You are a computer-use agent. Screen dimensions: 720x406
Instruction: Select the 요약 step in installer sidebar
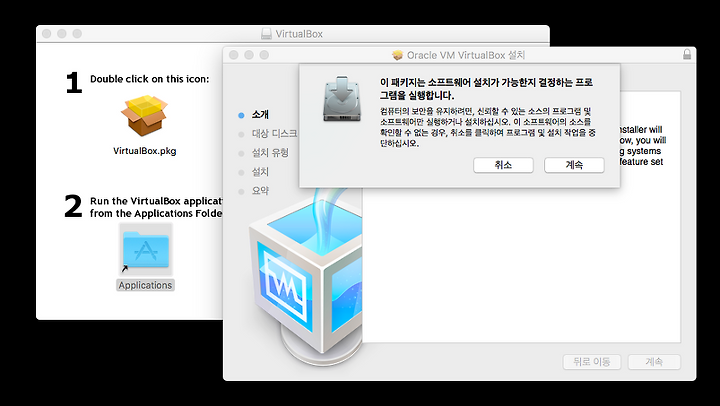pos(260,191)
